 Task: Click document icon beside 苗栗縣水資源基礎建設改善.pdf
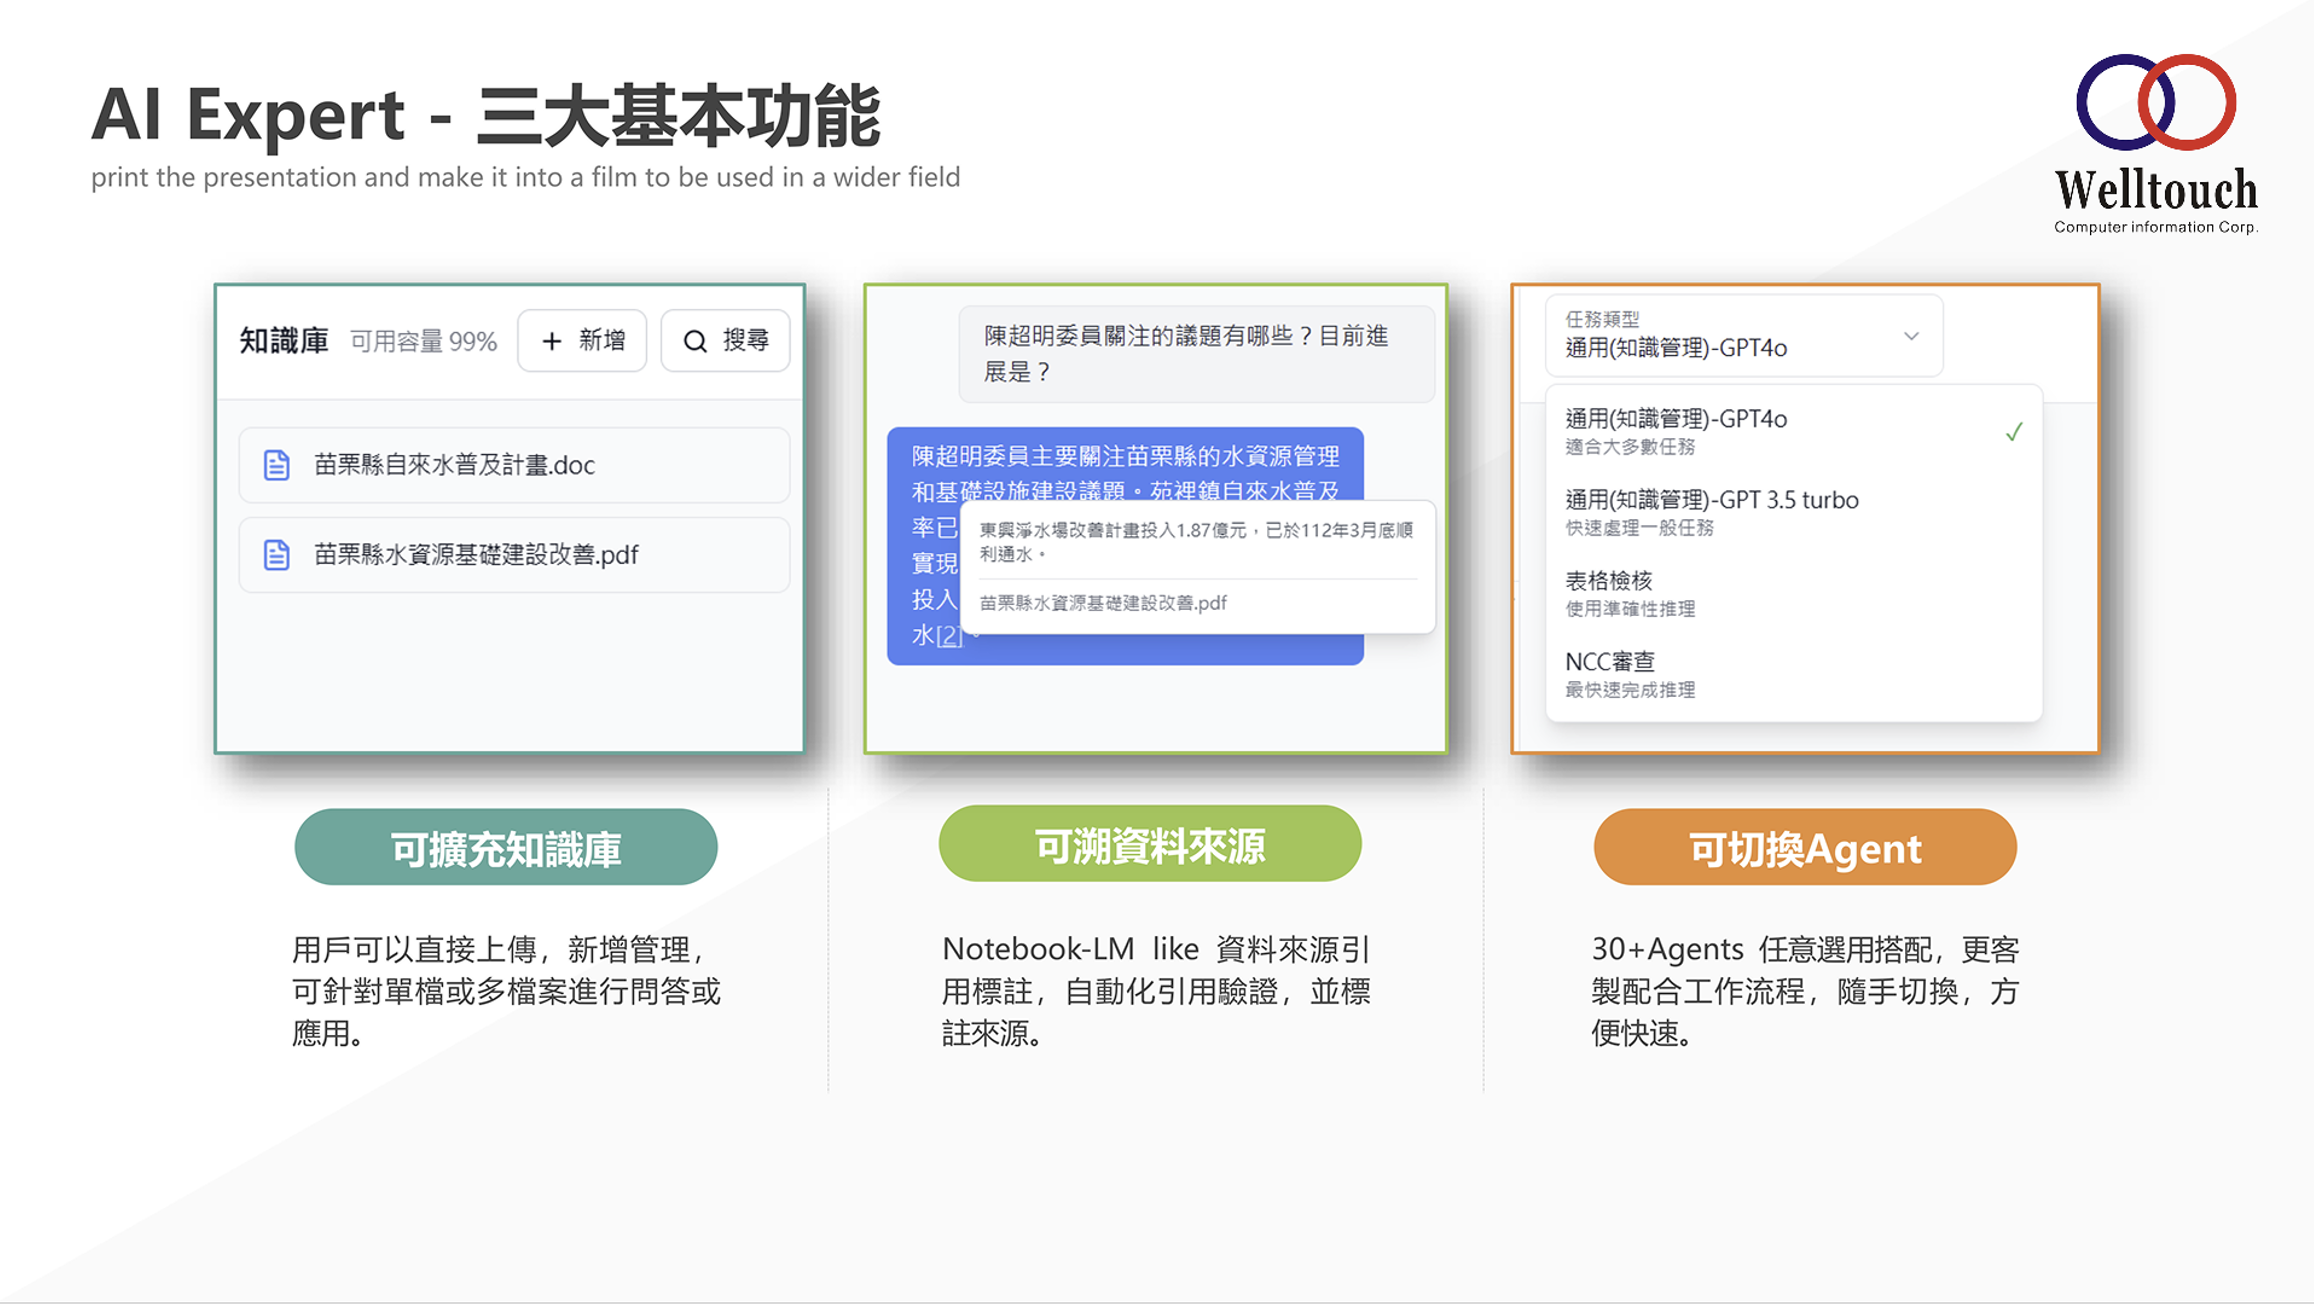[276, 555]
